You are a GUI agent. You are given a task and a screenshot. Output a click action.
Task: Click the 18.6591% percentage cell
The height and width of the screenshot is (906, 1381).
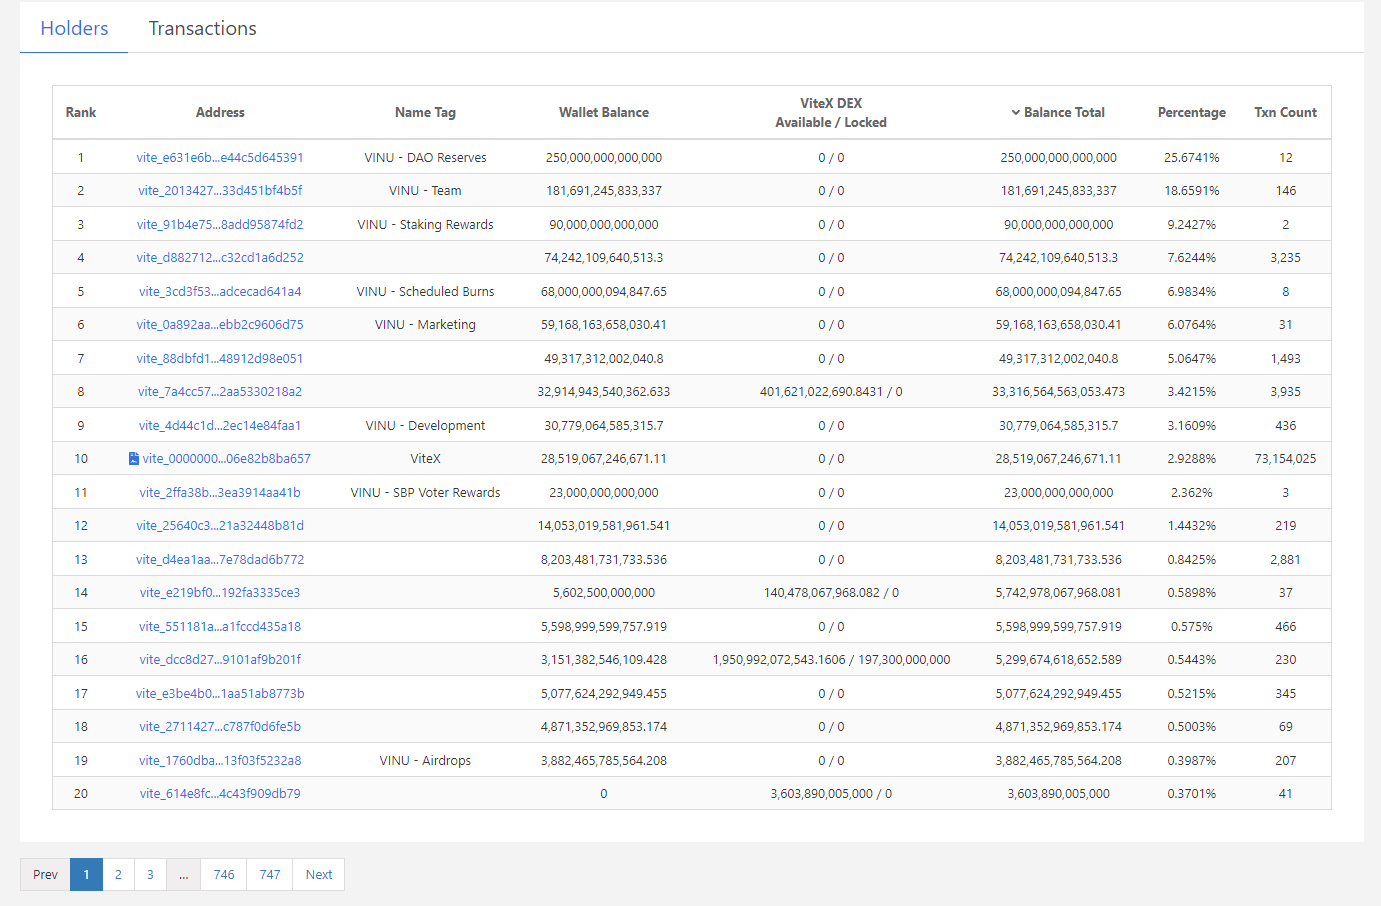[1192, 191]
